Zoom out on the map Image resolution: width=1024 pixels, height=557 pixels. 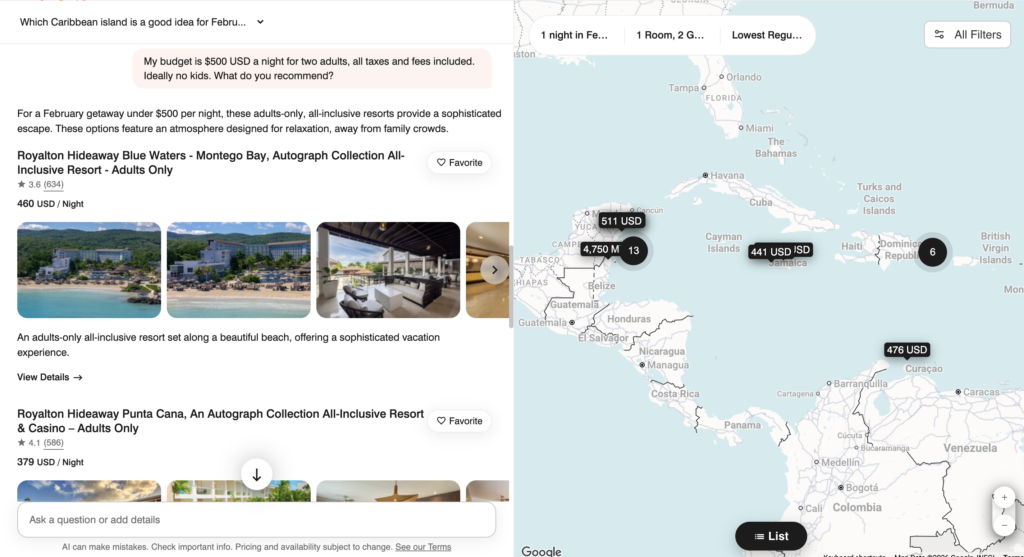(1004, 525)
